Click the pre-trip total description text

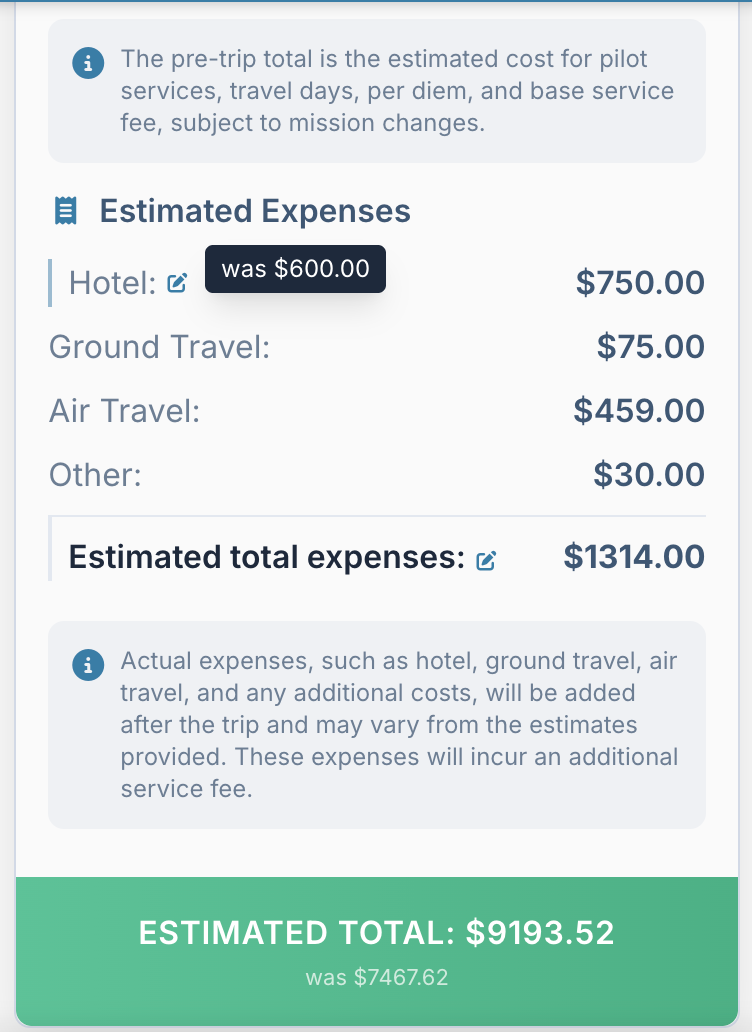[397, 91]
